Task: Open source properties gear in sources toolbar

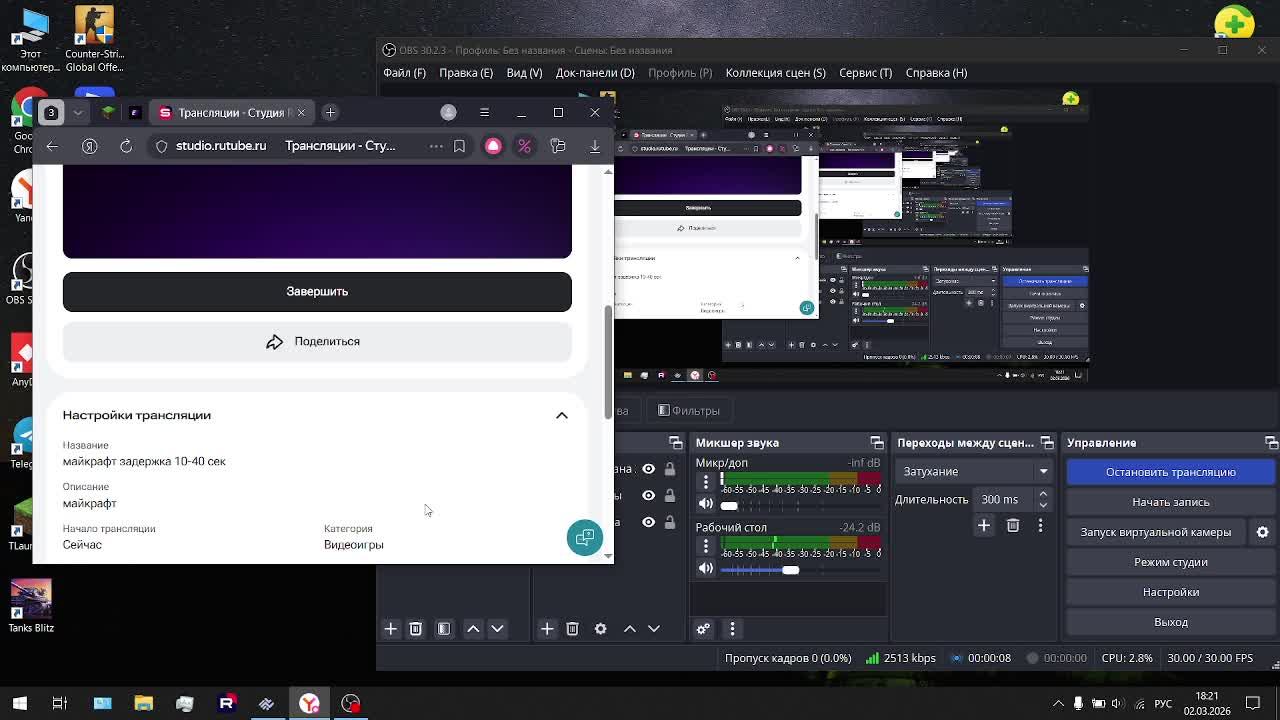Action: point(600,629)
